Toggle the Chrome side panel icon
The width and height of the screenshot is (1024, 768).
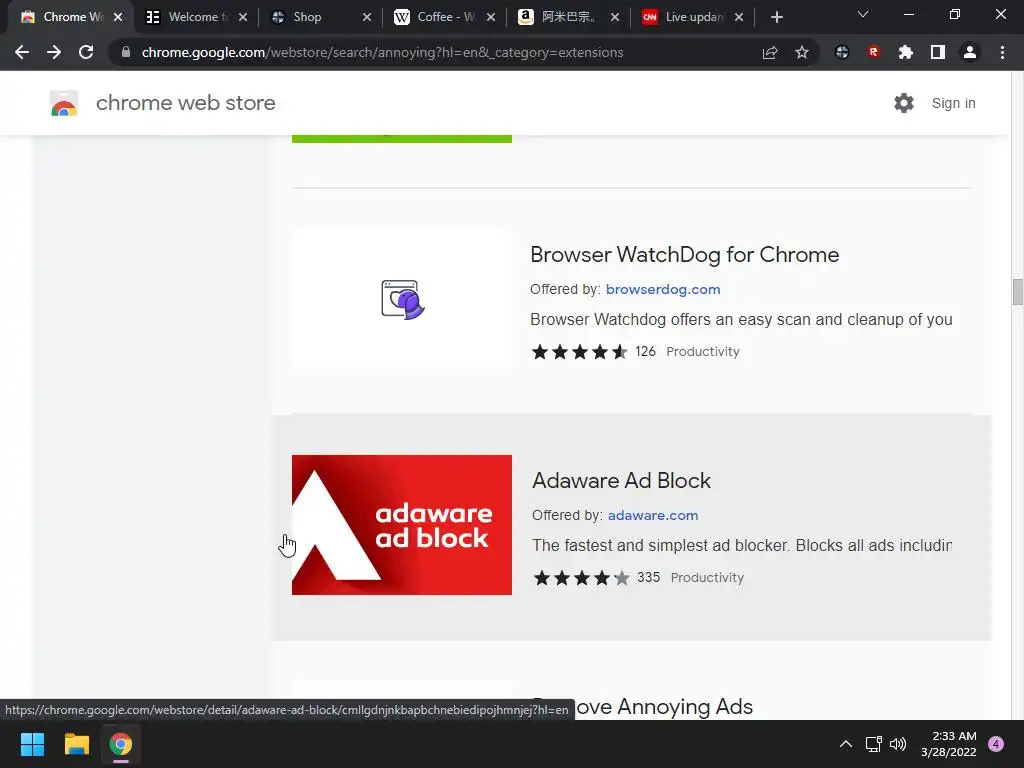938,52
